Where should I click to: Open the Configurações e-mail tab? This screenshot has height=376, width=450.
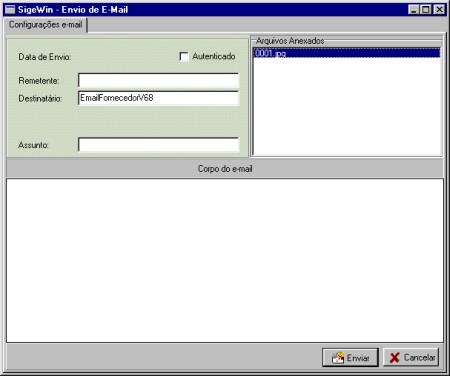(x=46, y=25)
